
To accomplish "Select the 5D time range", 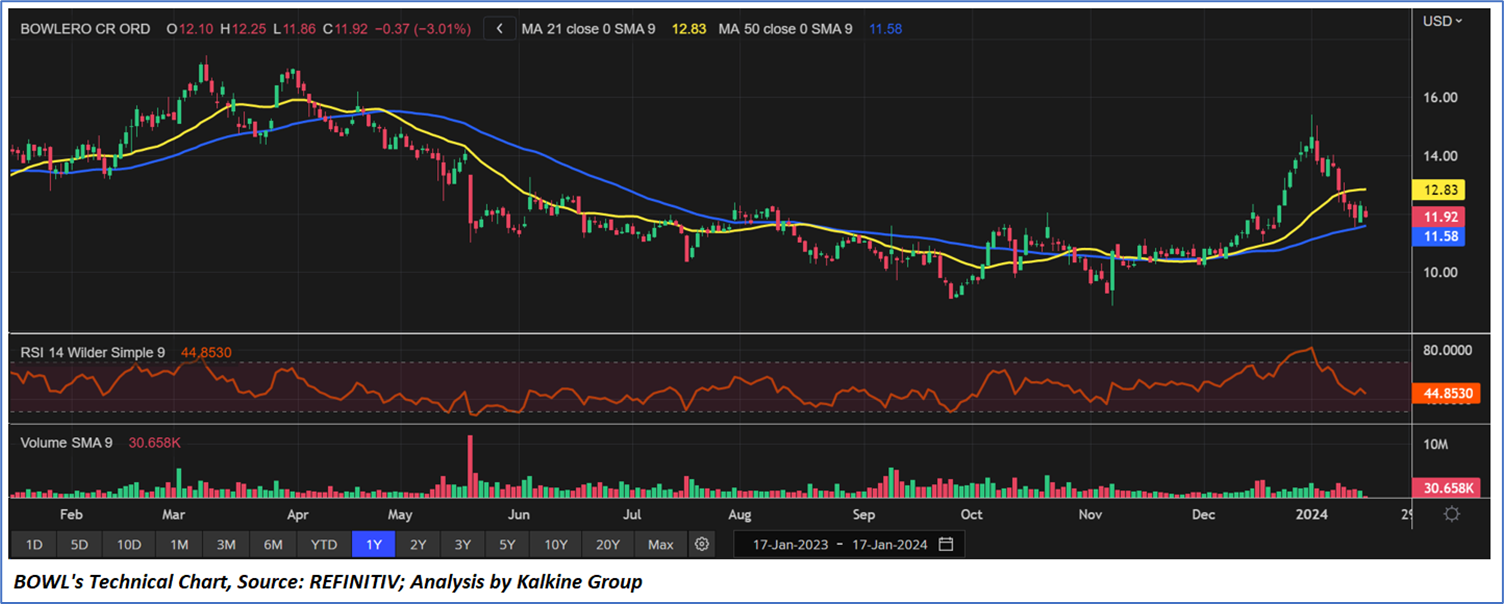I will point(80,545).
